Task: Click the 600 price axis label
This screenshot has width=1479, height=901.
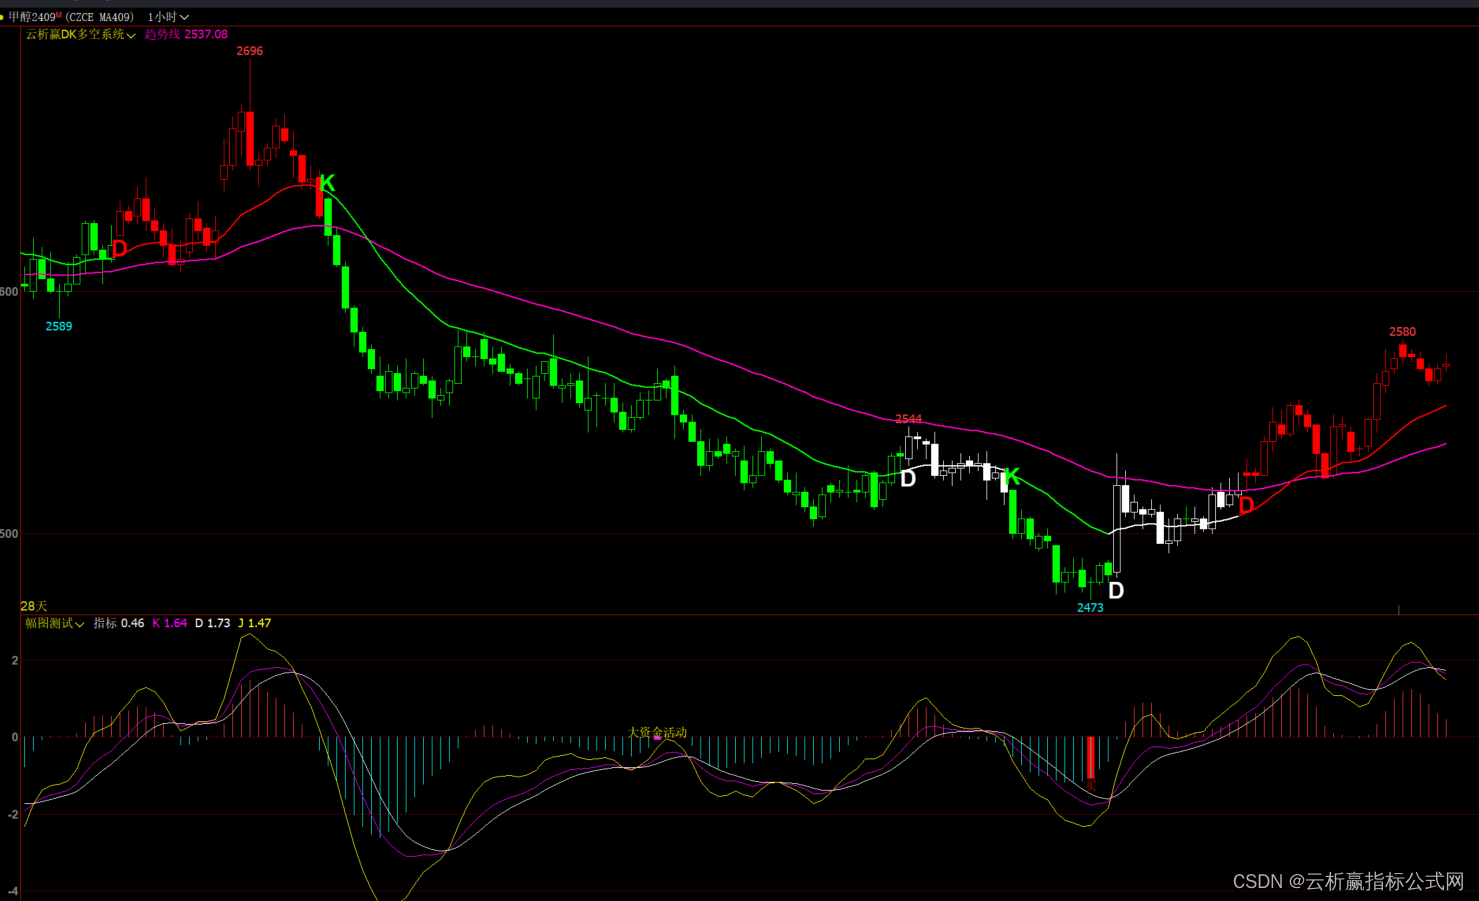Action: click(9, 292)
